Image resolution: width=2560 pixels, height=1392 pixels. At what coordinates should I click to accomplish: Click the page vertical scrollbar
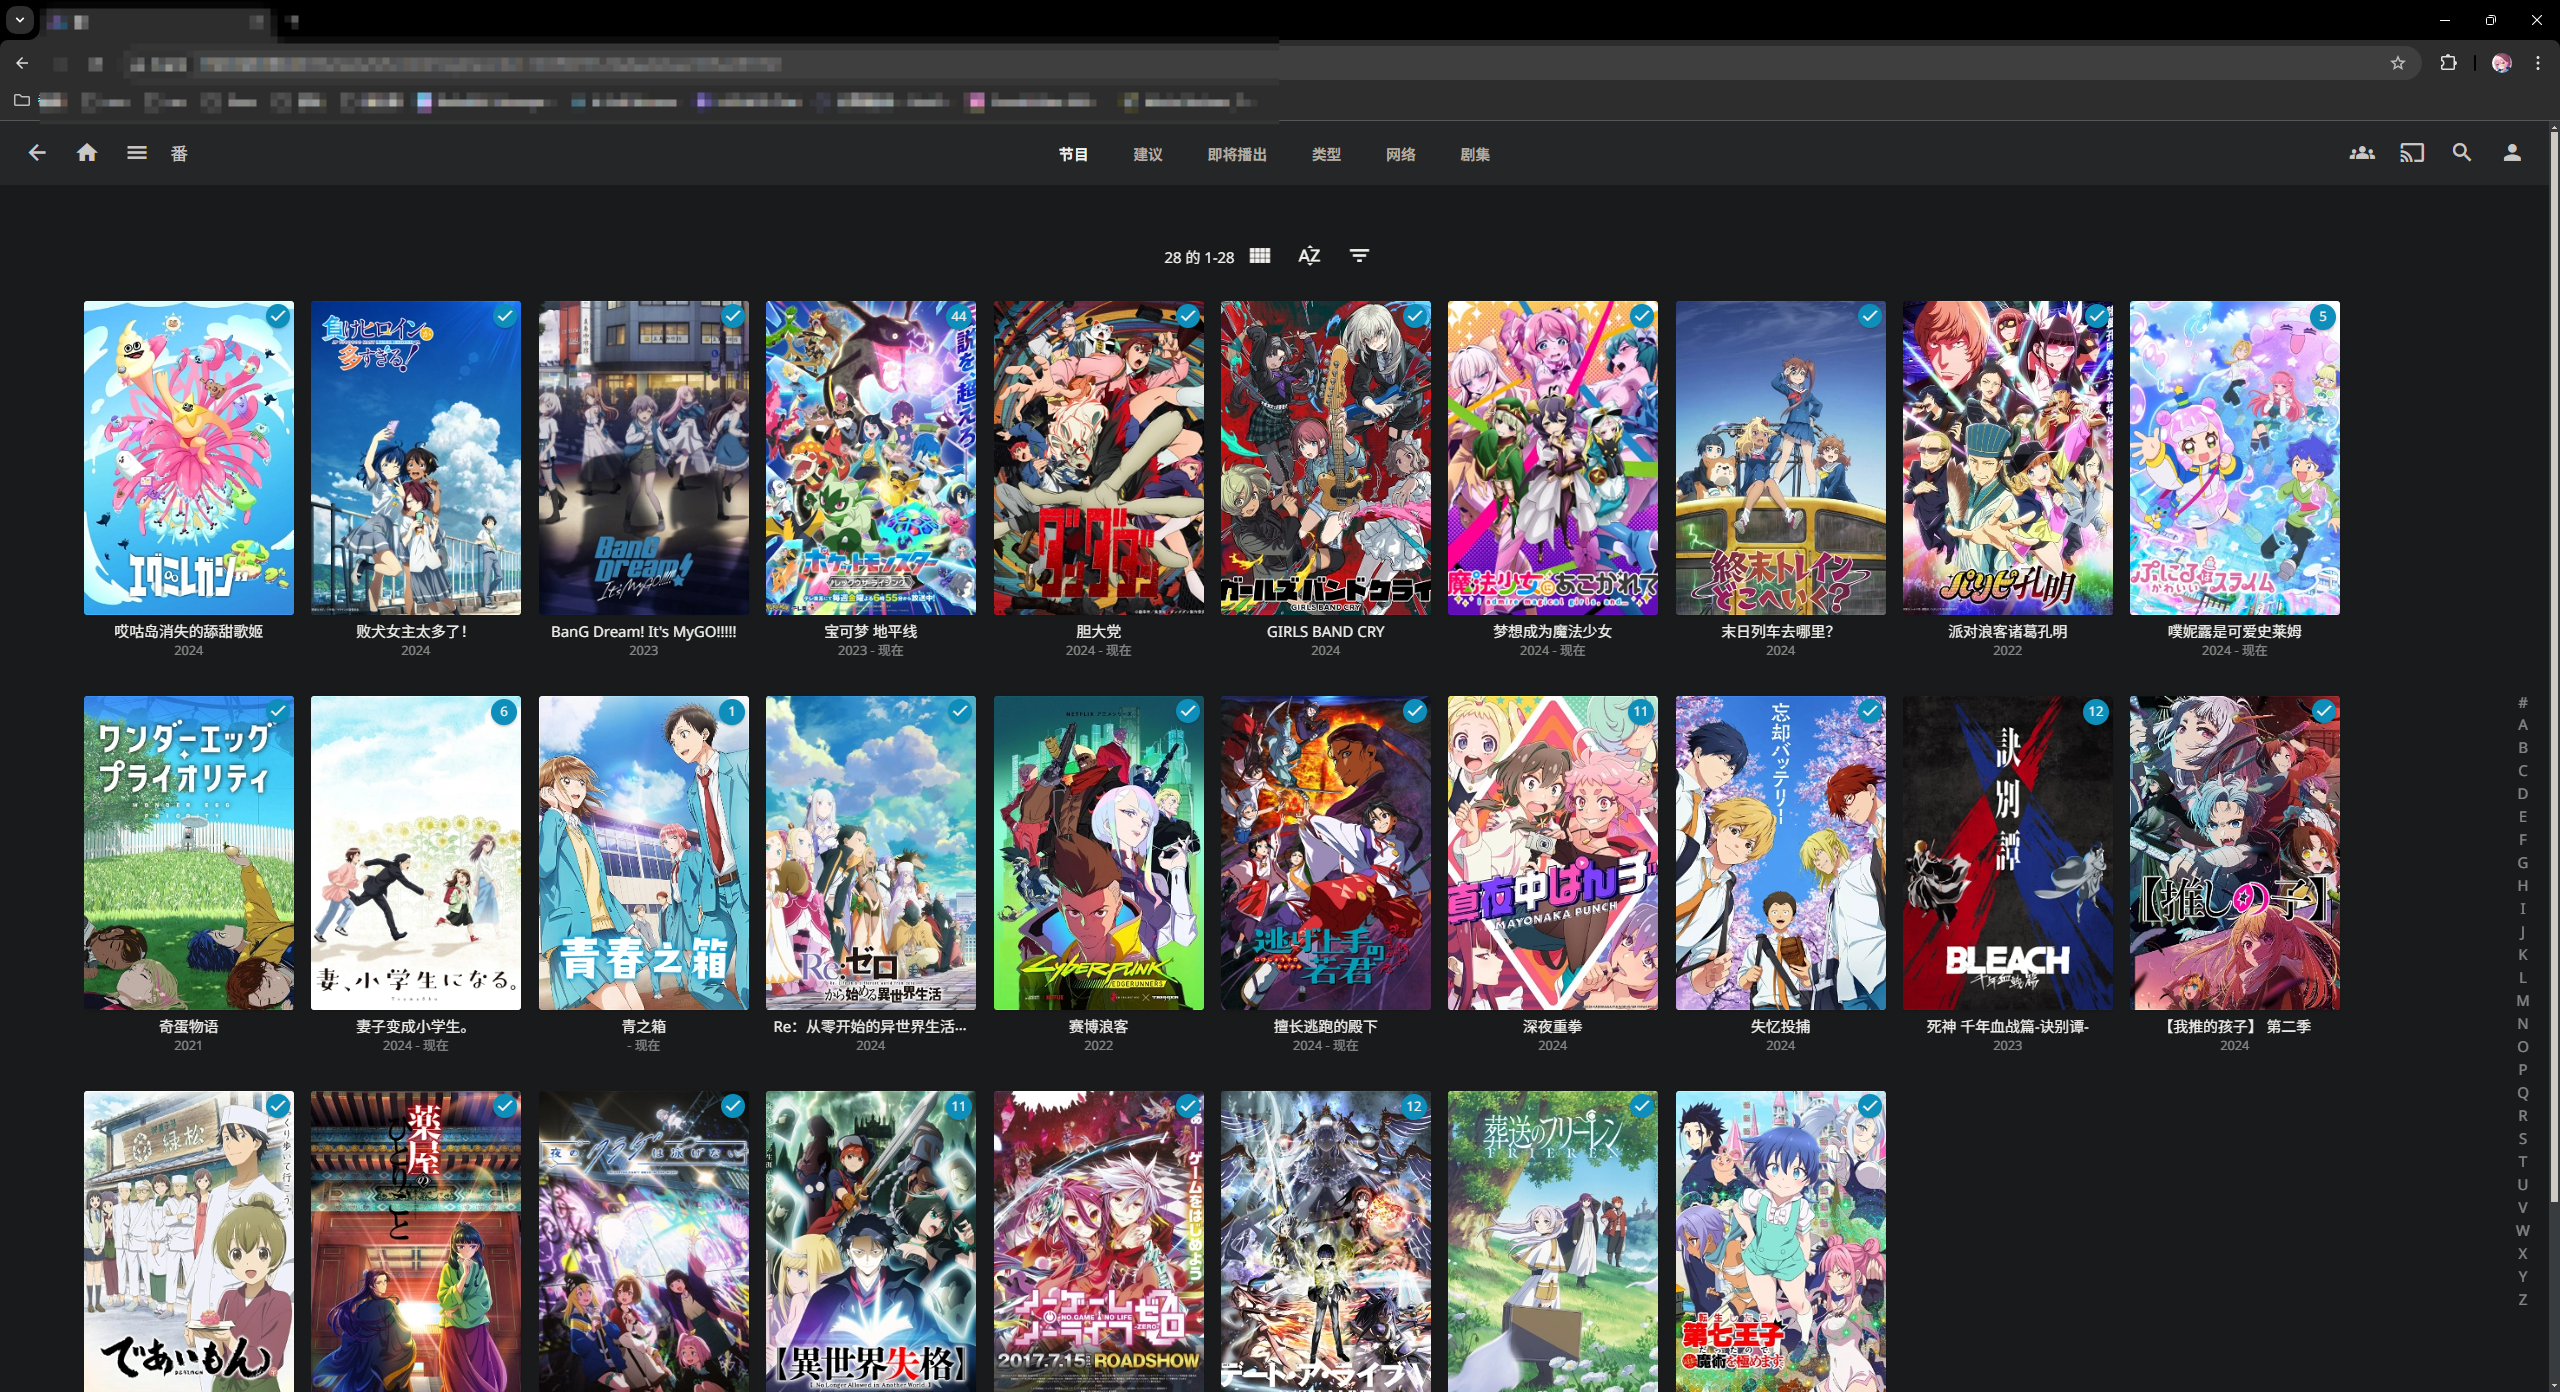pos(2553,665)
